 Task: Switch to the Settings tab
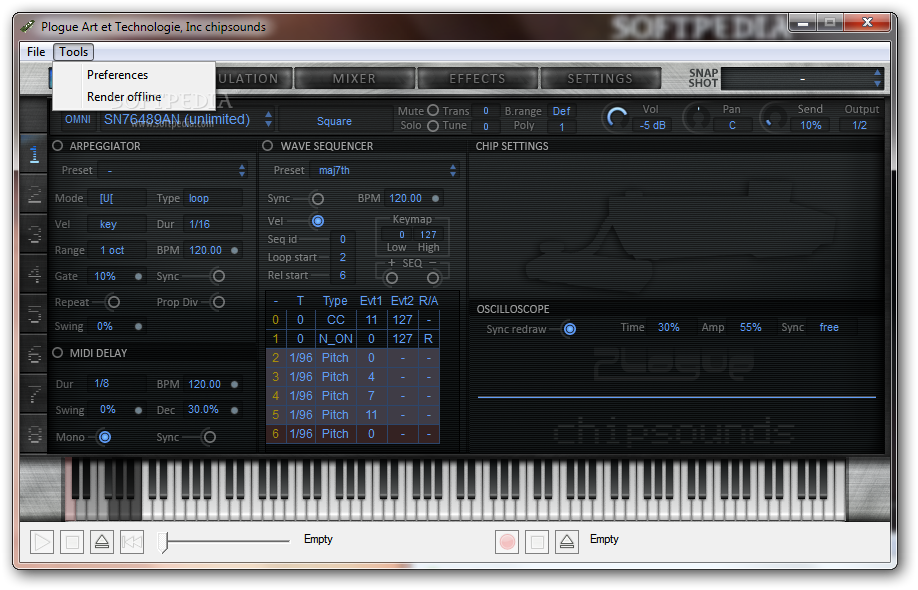point(600,78)
